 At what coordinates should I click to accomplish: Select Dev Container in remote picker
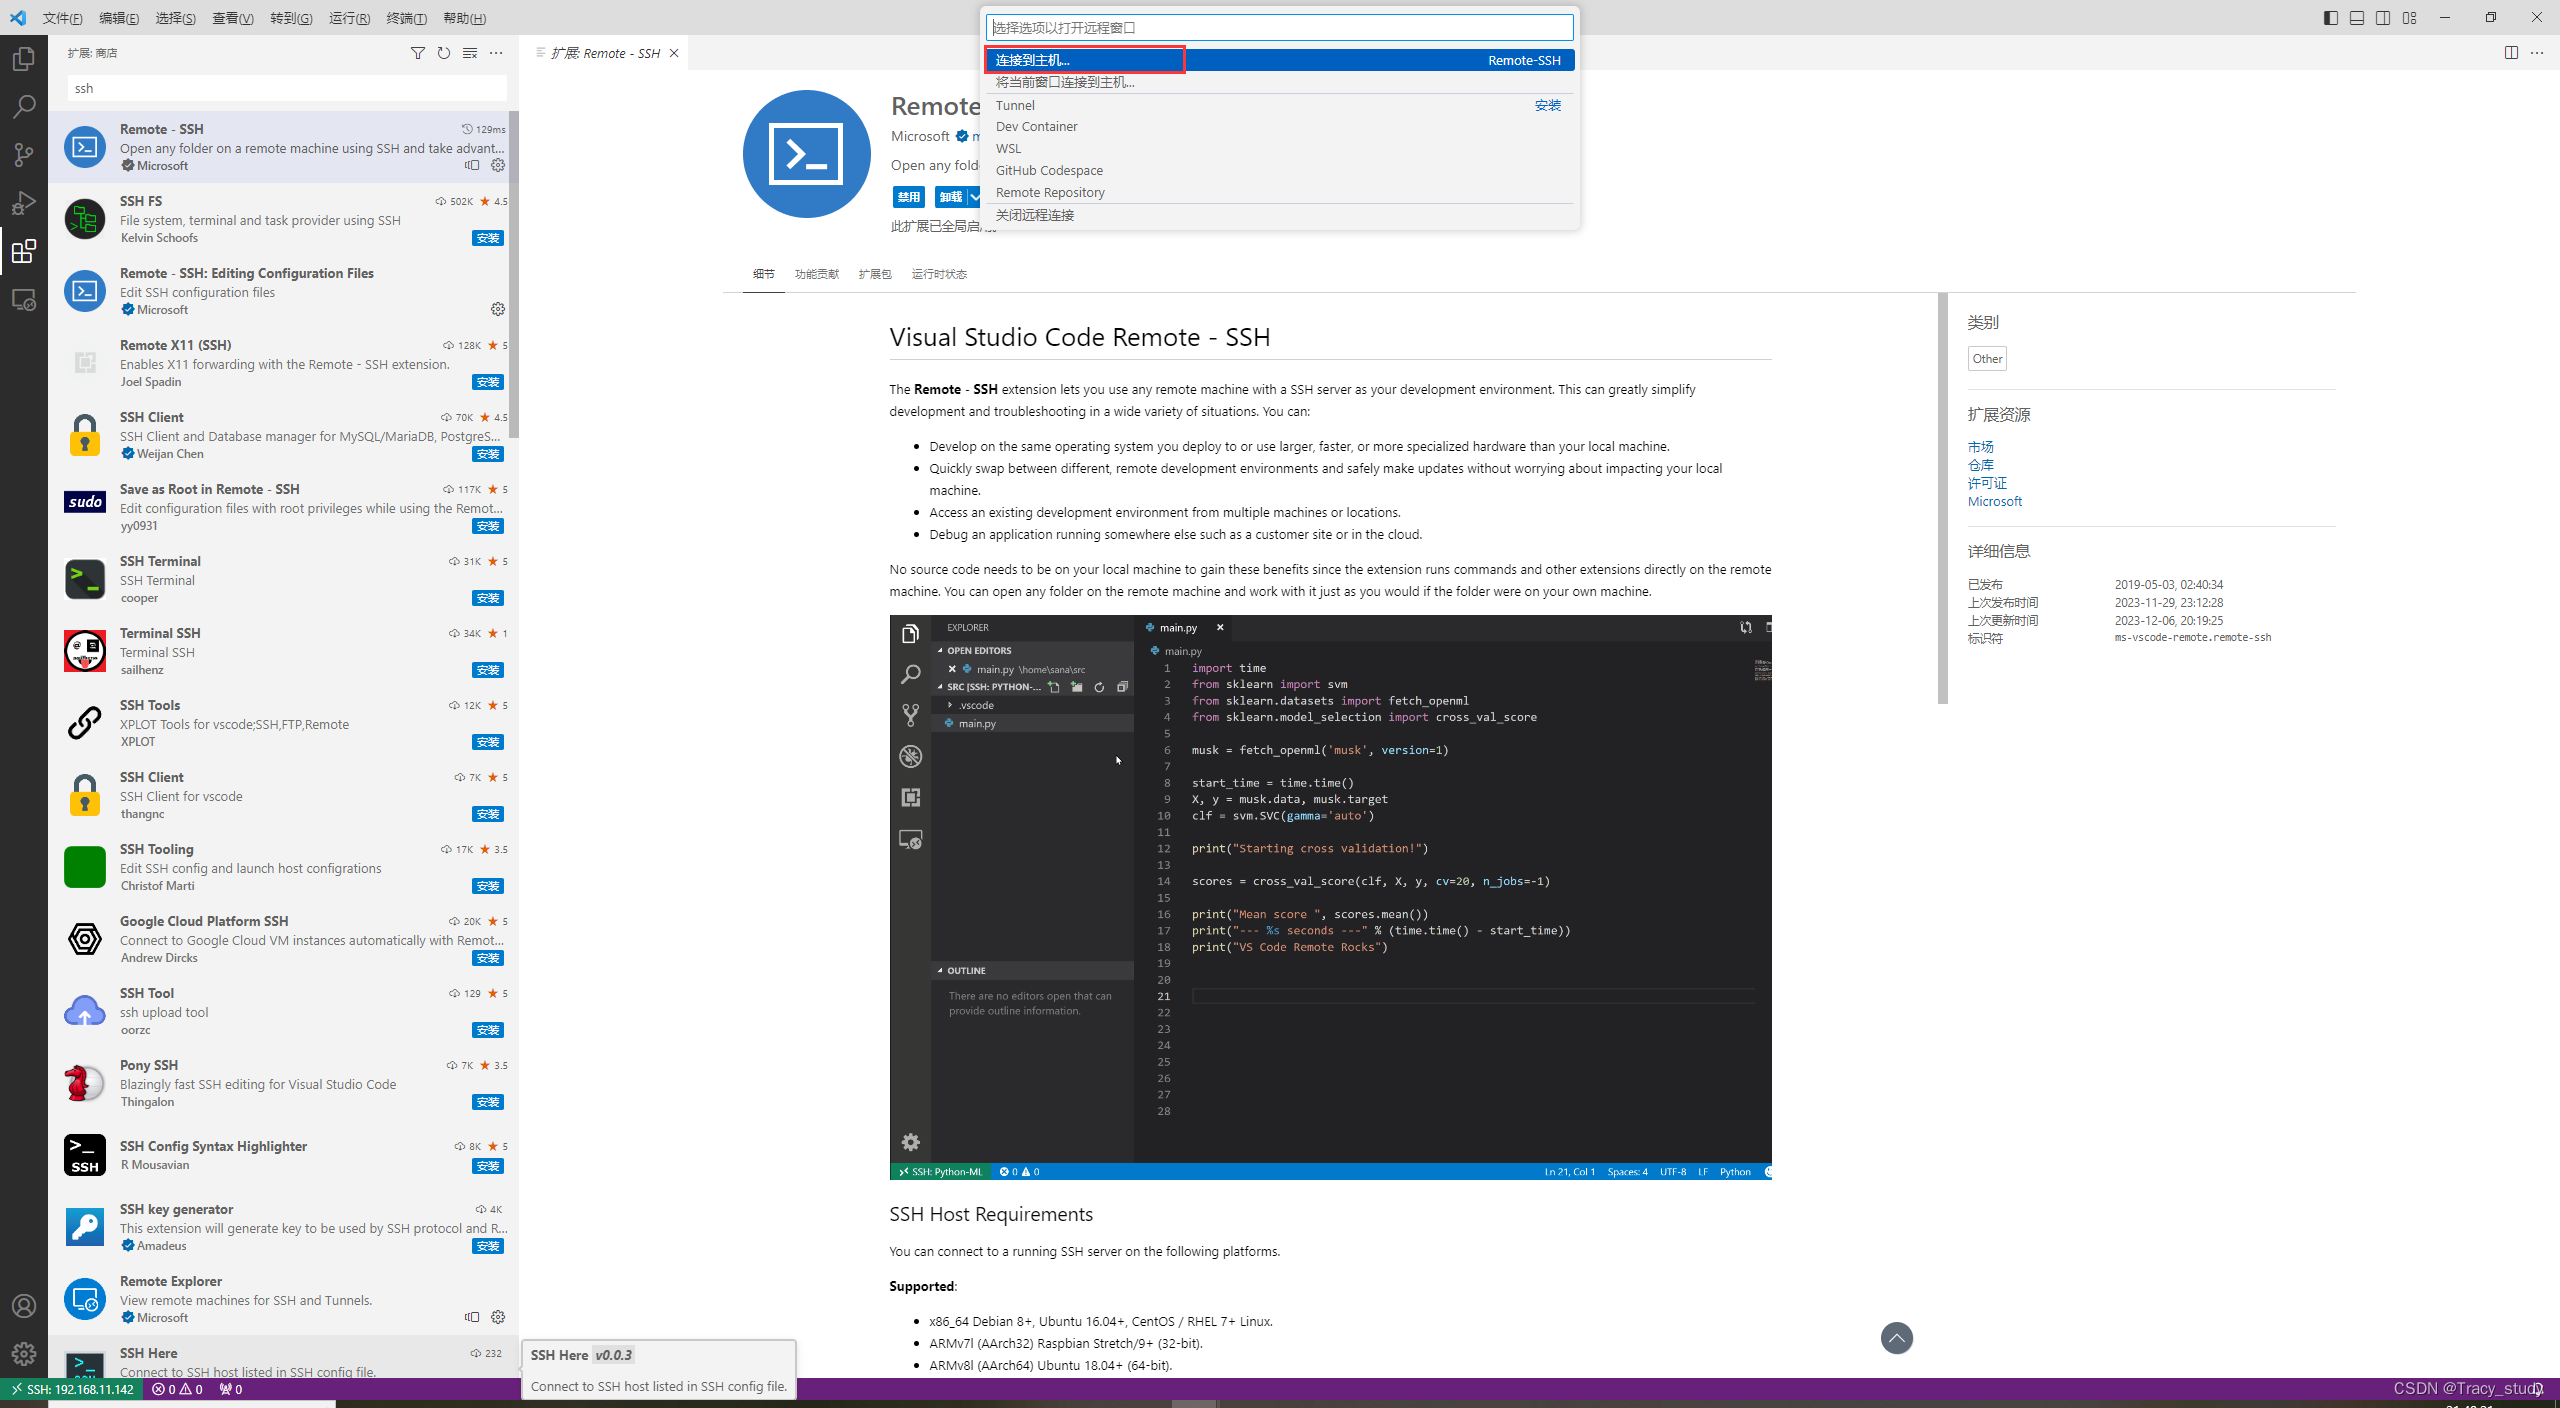[1280, 127]
